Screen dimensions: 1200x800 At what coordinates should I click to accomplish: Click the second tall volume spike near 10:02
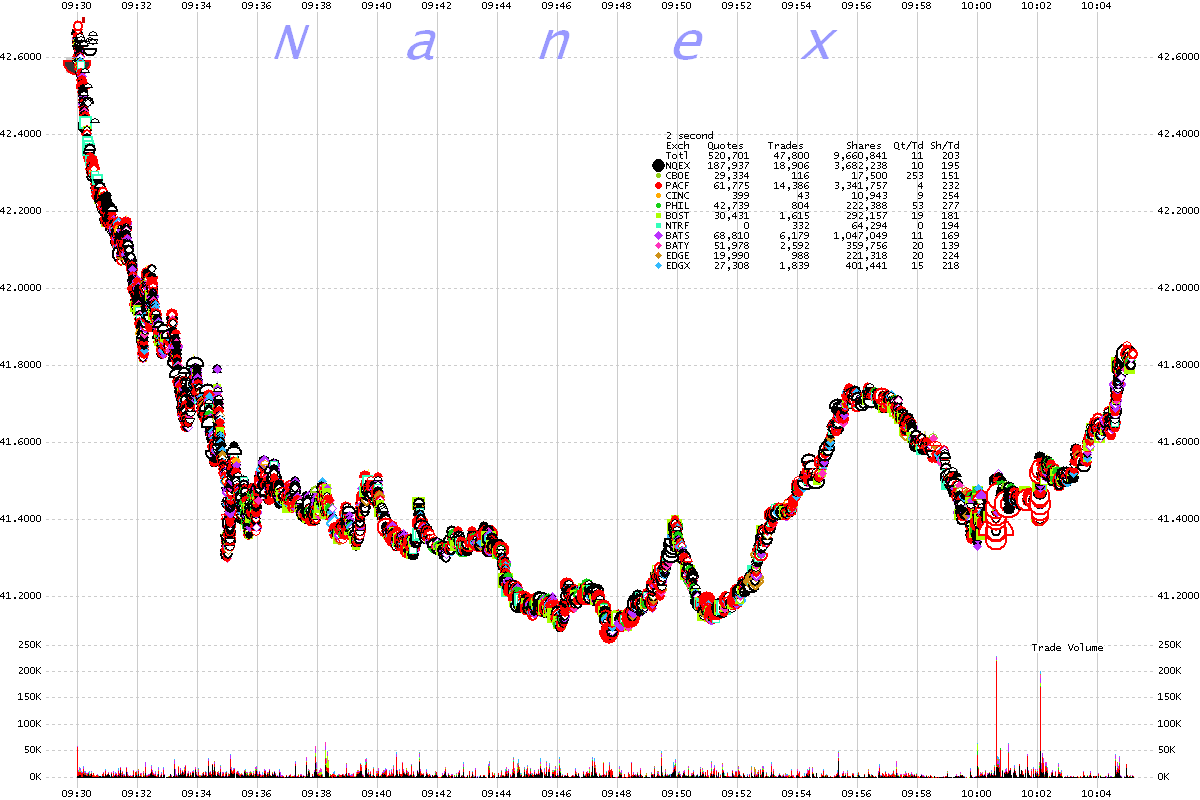[x=1040, y=723]
